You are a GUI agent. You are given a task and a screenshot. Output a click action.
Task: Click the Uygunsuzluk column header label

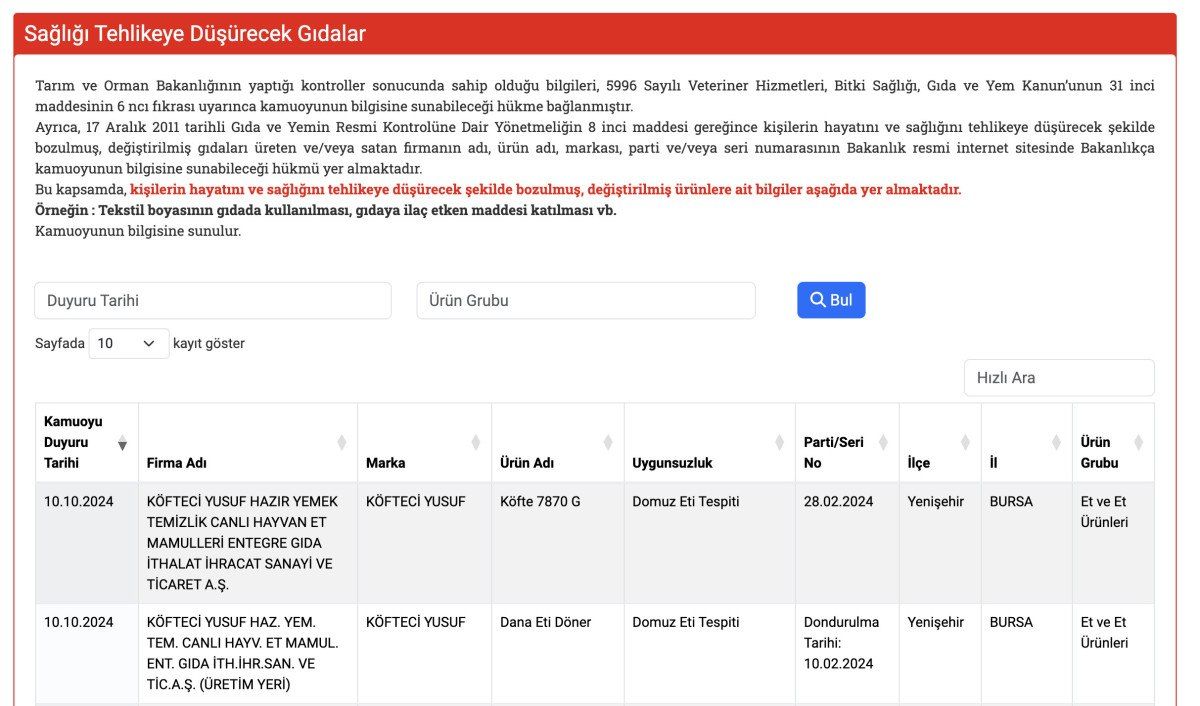[672, 463]
